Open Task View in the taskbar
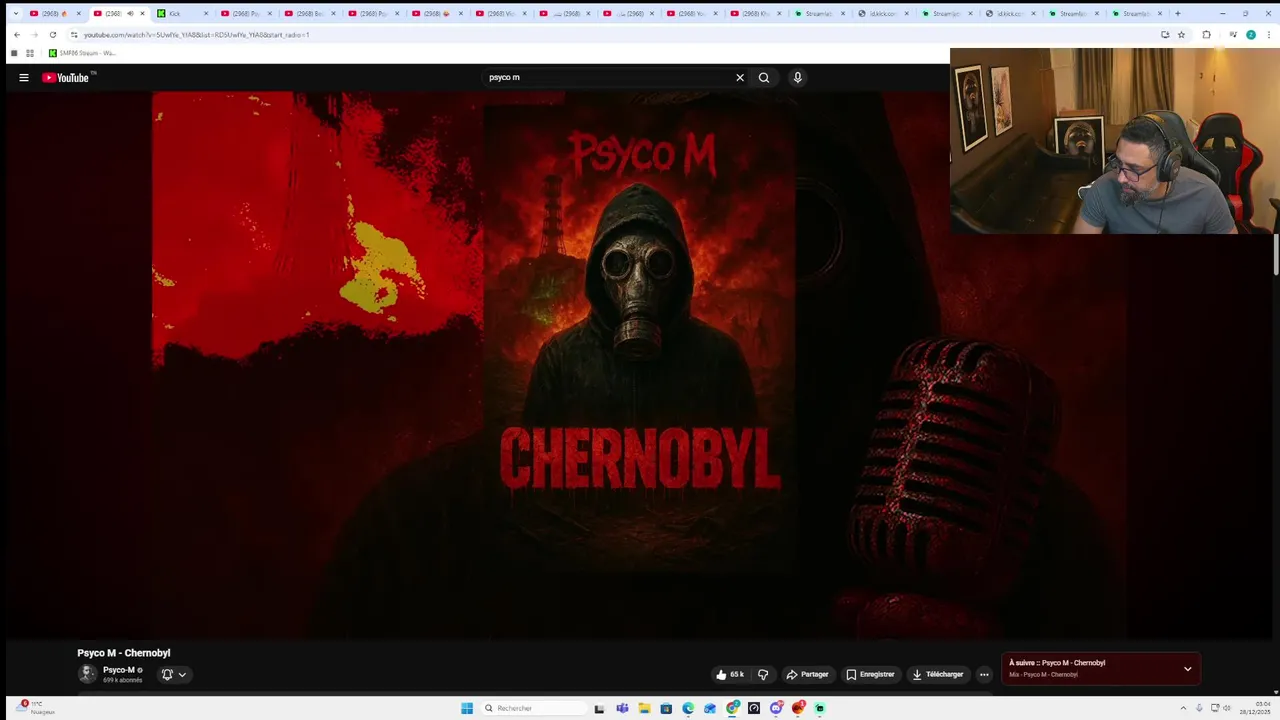1280x720 pixels. coord(599,708)
